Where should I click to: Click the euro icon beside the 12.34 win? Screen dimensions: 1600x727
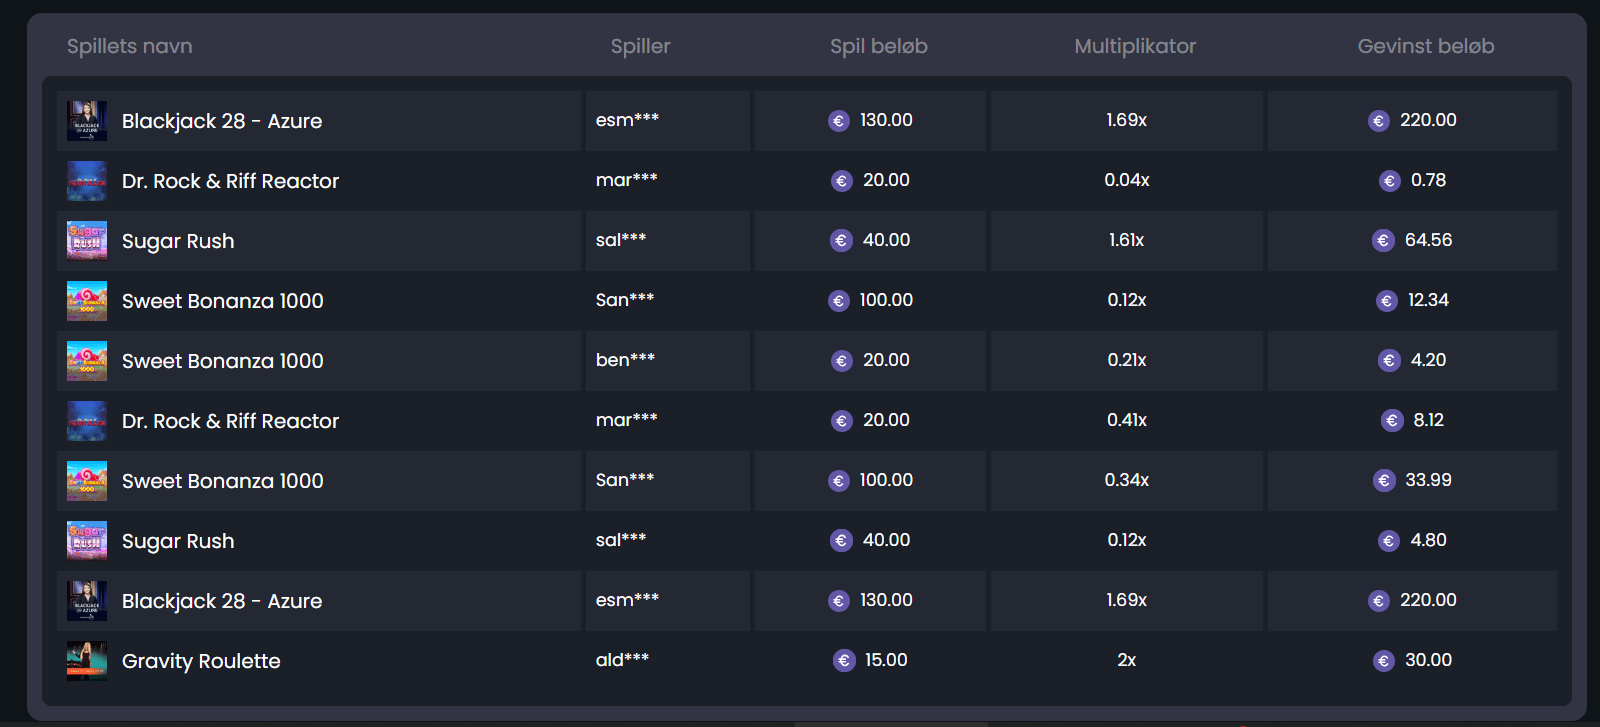tap(1386, 301)
